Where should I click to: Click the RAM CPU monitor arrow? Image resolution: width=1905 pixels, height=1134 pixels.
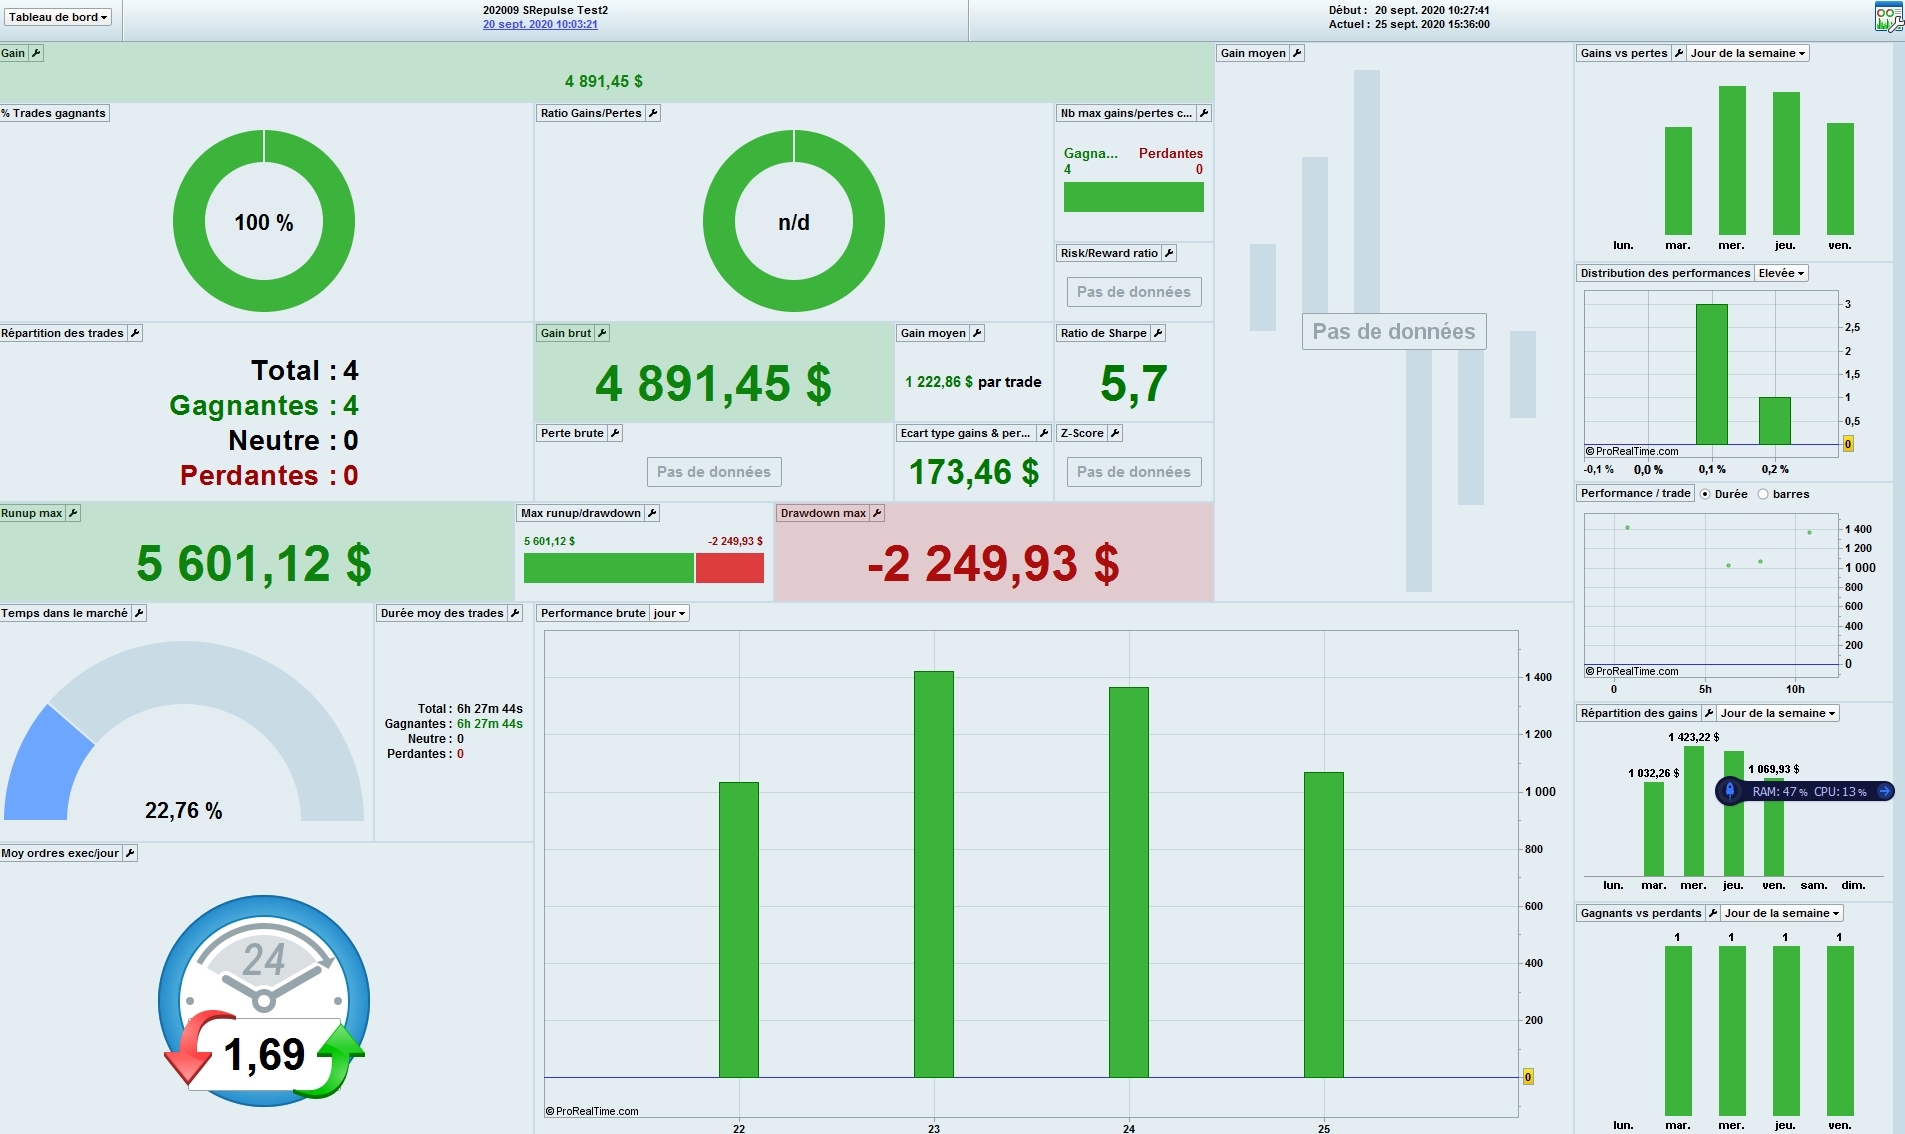tap(1884, 791)
